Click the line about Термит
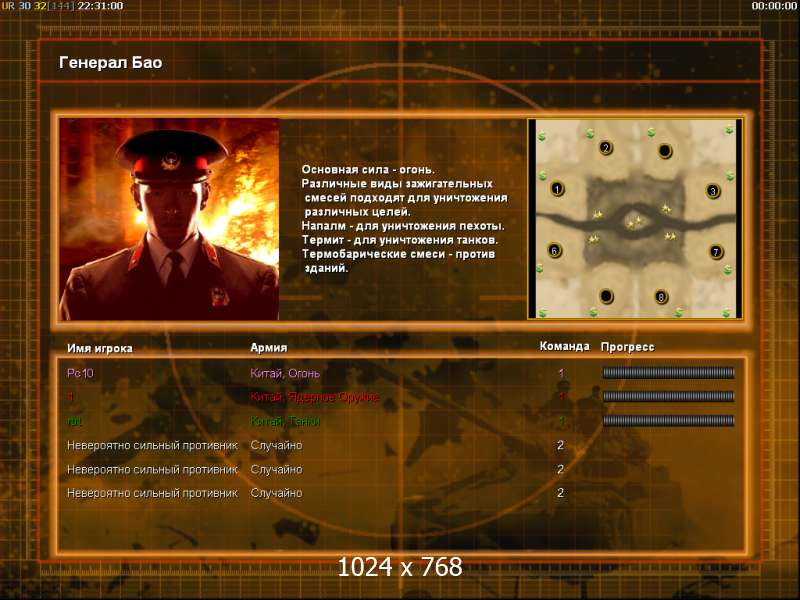Screen dimensions: 800x600 [400, 240]
